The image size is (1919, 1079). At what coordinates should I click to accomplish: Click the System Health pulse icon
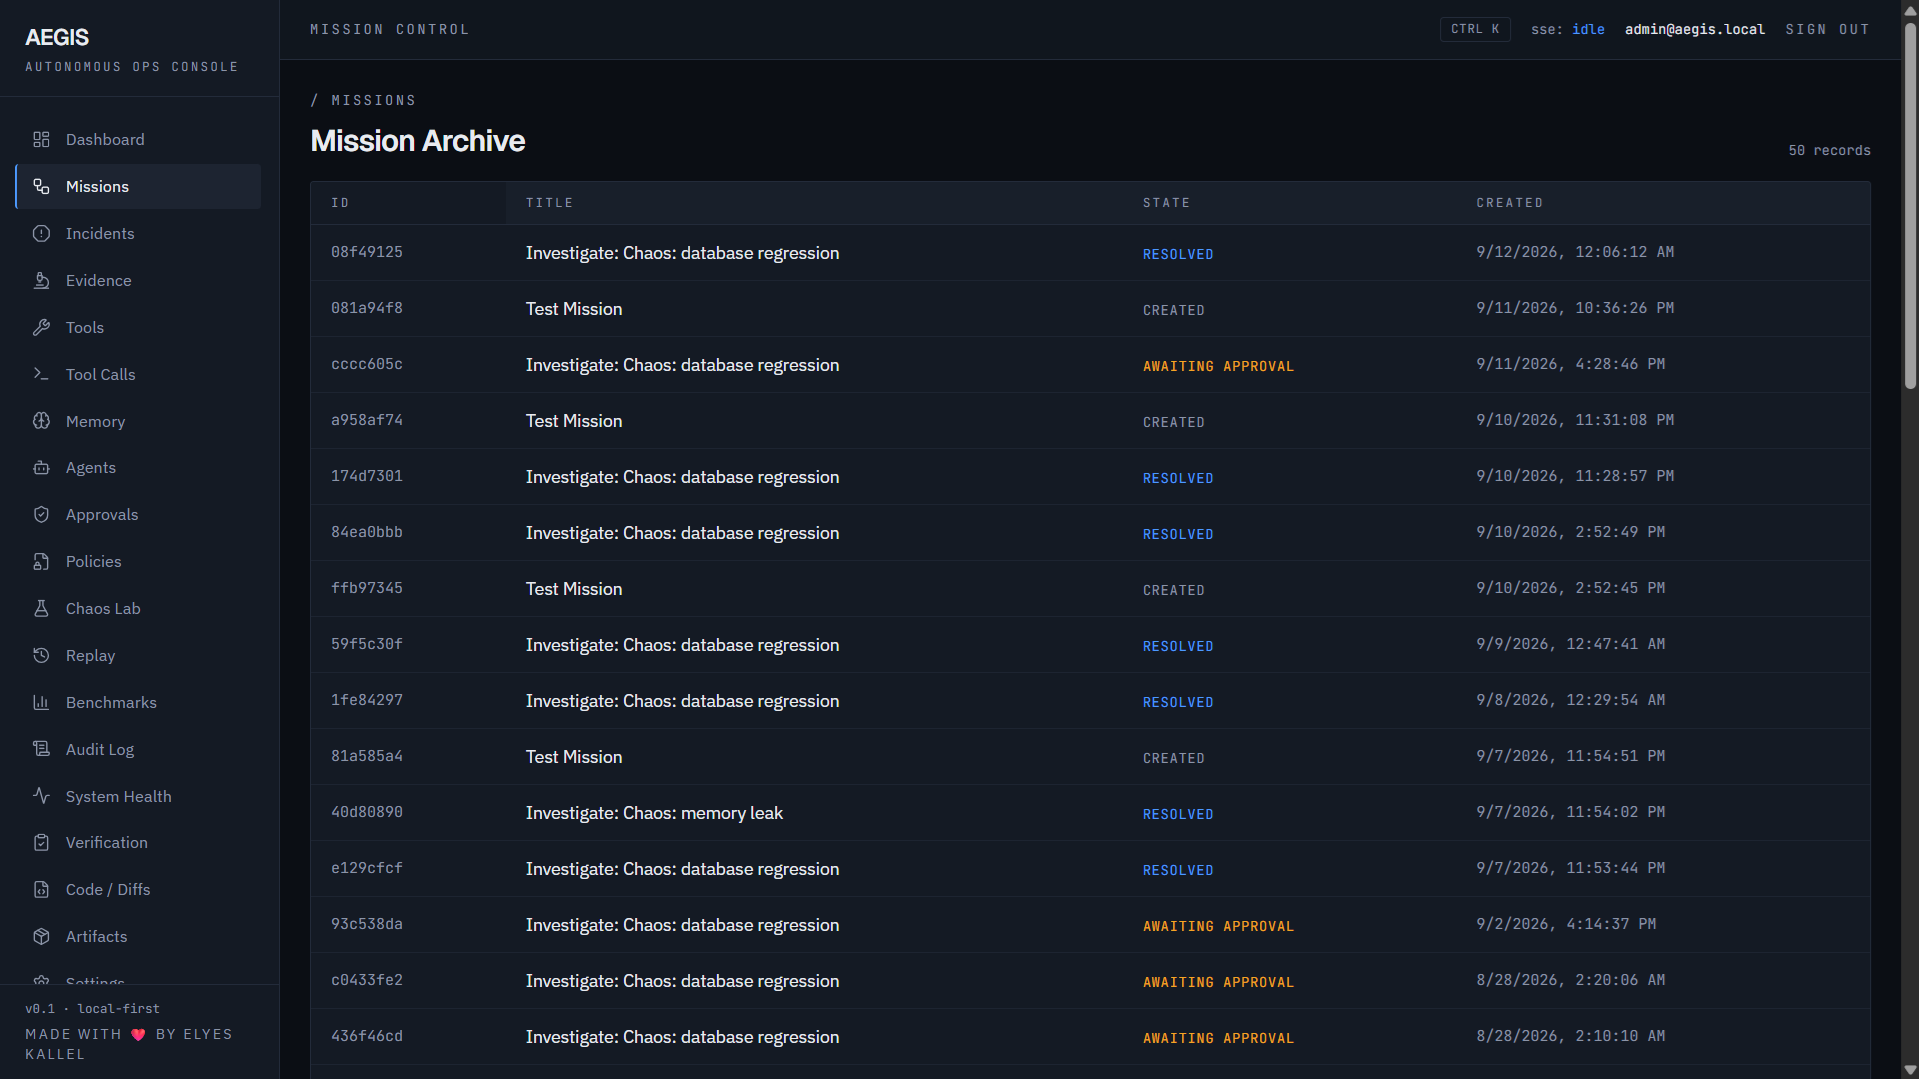(x=41, y=796)
